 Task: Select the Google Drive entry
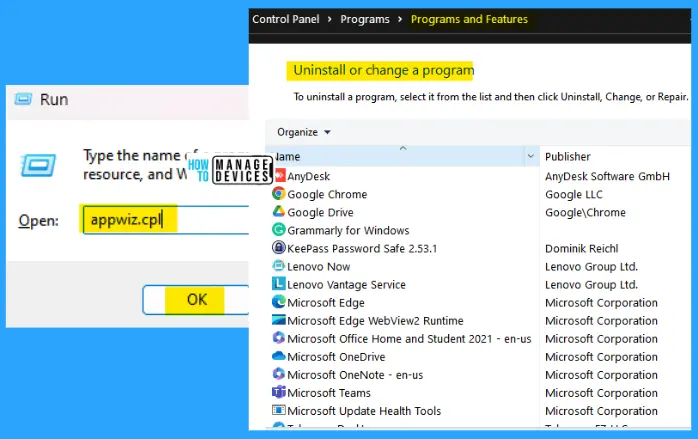pos(321,212)
